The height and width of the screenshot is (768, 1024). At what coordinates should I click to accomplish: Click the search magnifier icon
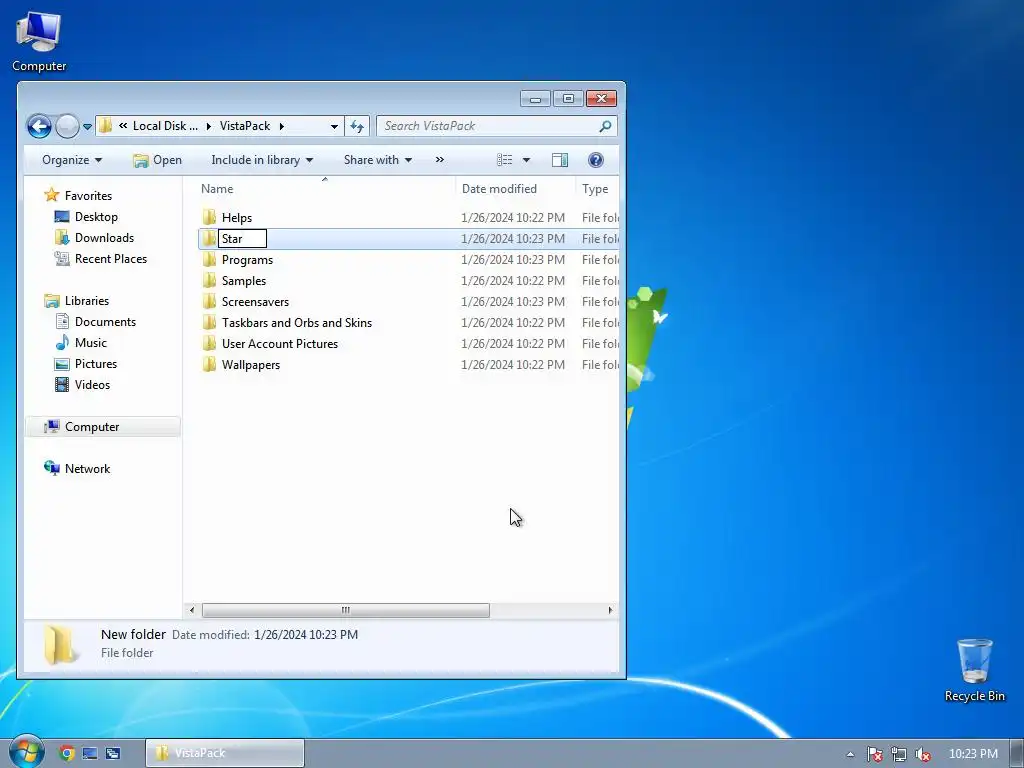pos(605,126)
